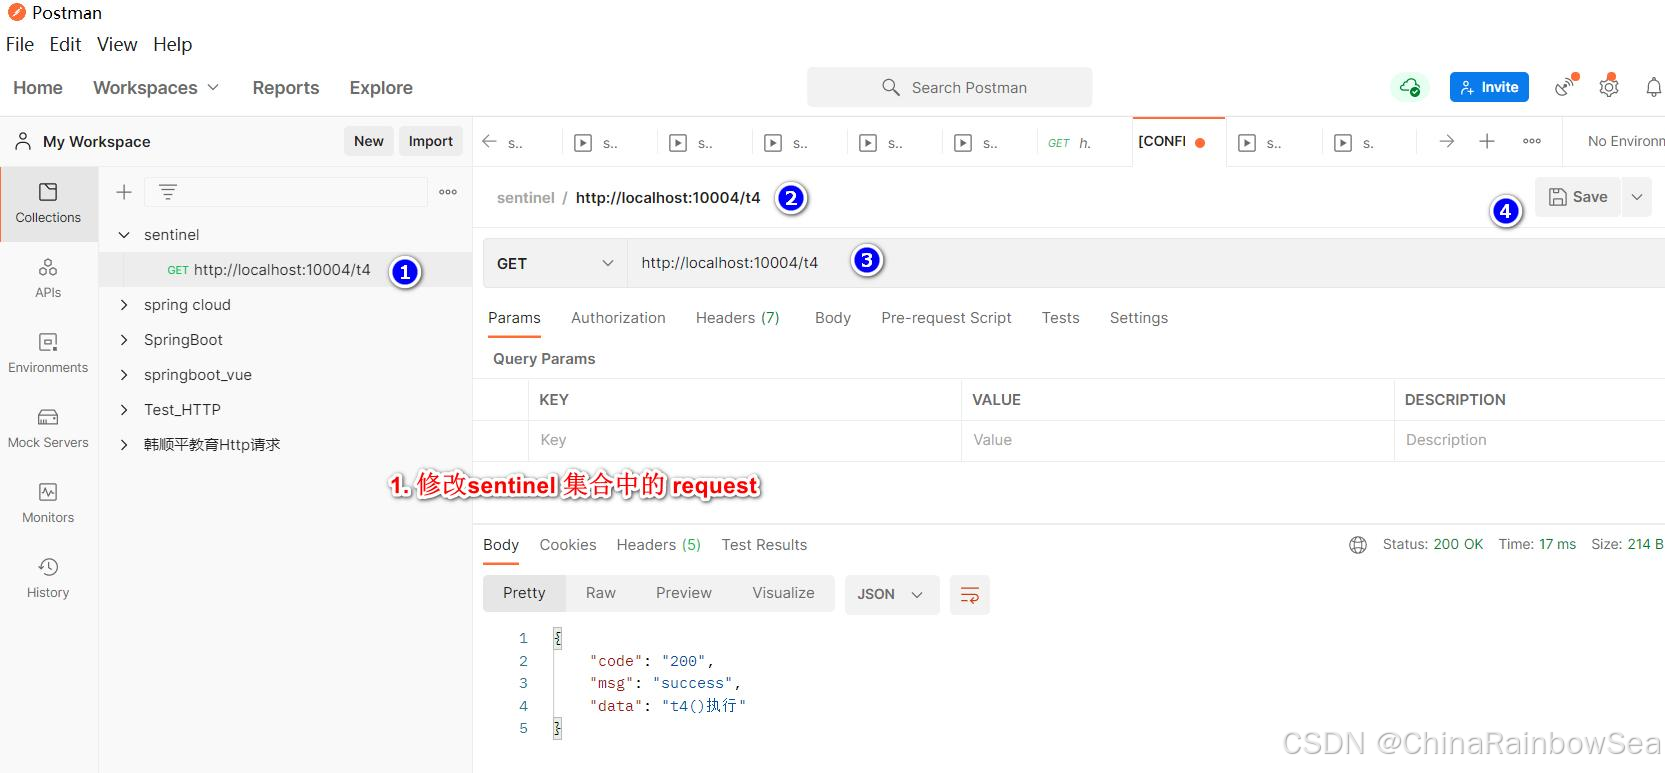The image size is (1665, 773).
Task: Expand the SpringBoot collection
Action: click(x=124, y=340)
